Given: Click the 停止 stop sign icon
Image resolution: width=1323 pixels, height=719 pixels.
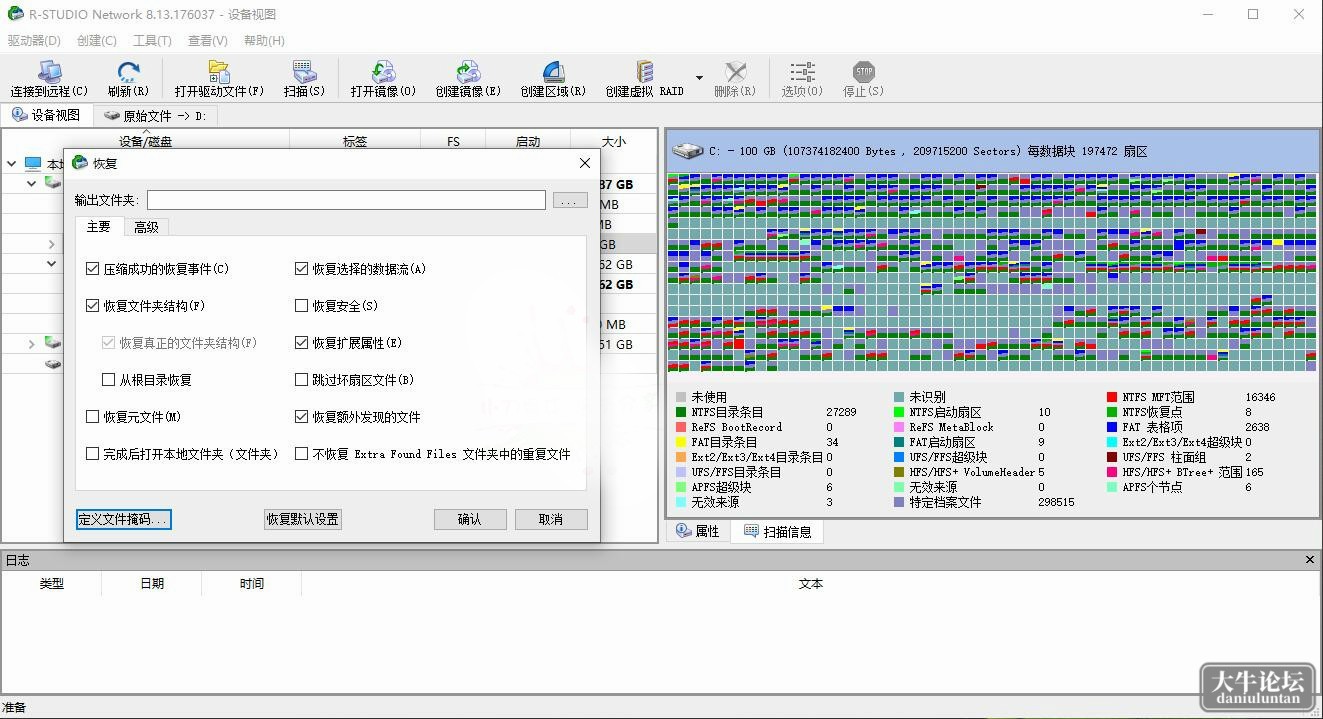Looking at the screenshot, I should tap(863, 73).
